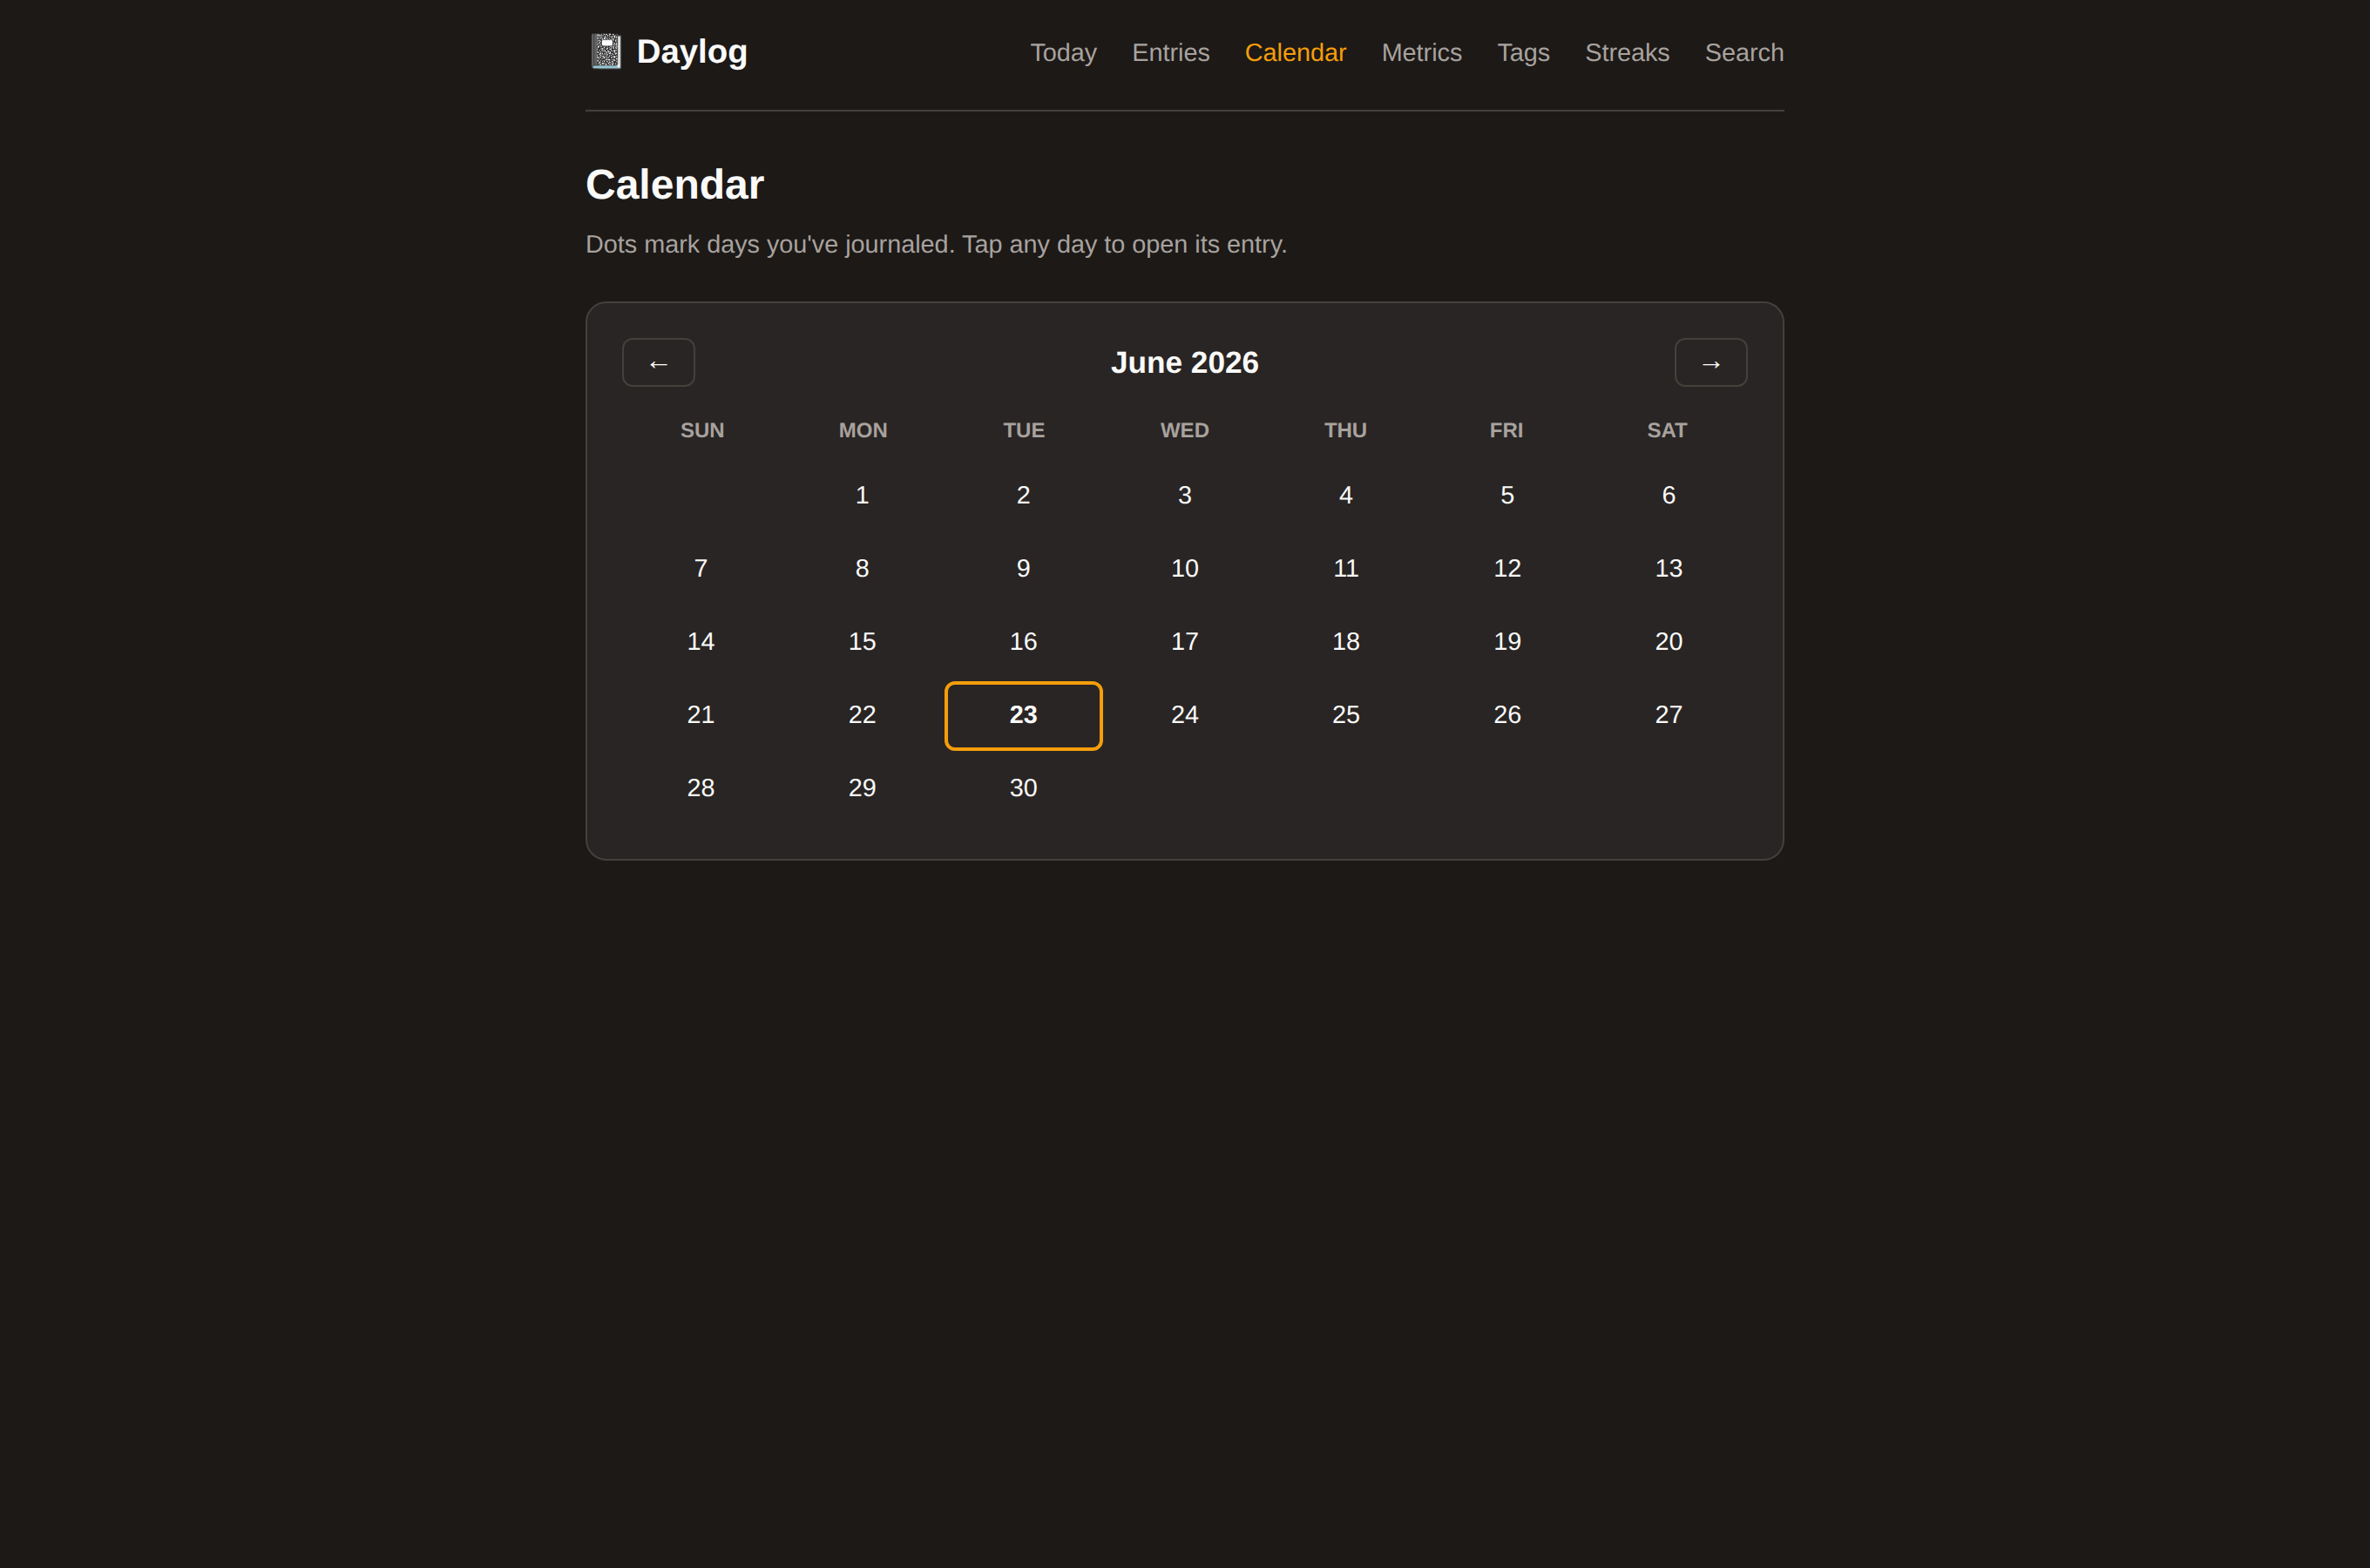Click the Calendar page heading
2370x1568 pixels.
[x=675, y=185]
